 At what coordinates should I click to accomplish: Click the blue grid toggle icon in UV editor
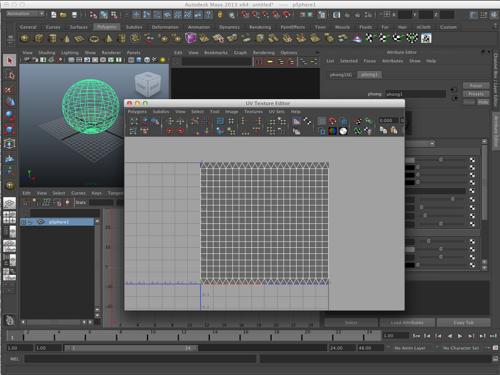click(x=220, y=121)
